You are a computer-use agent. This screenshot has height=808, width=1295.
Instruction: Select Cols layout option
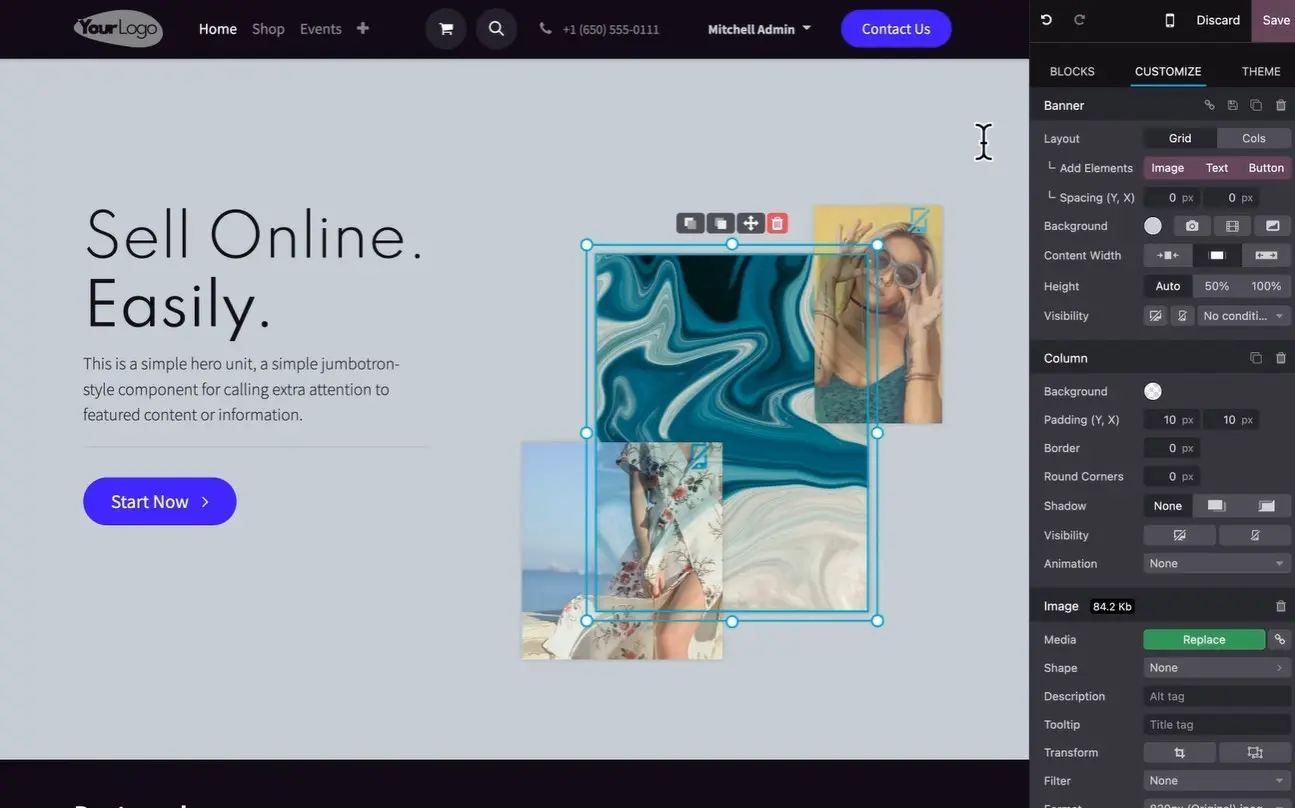point(1254,138)
